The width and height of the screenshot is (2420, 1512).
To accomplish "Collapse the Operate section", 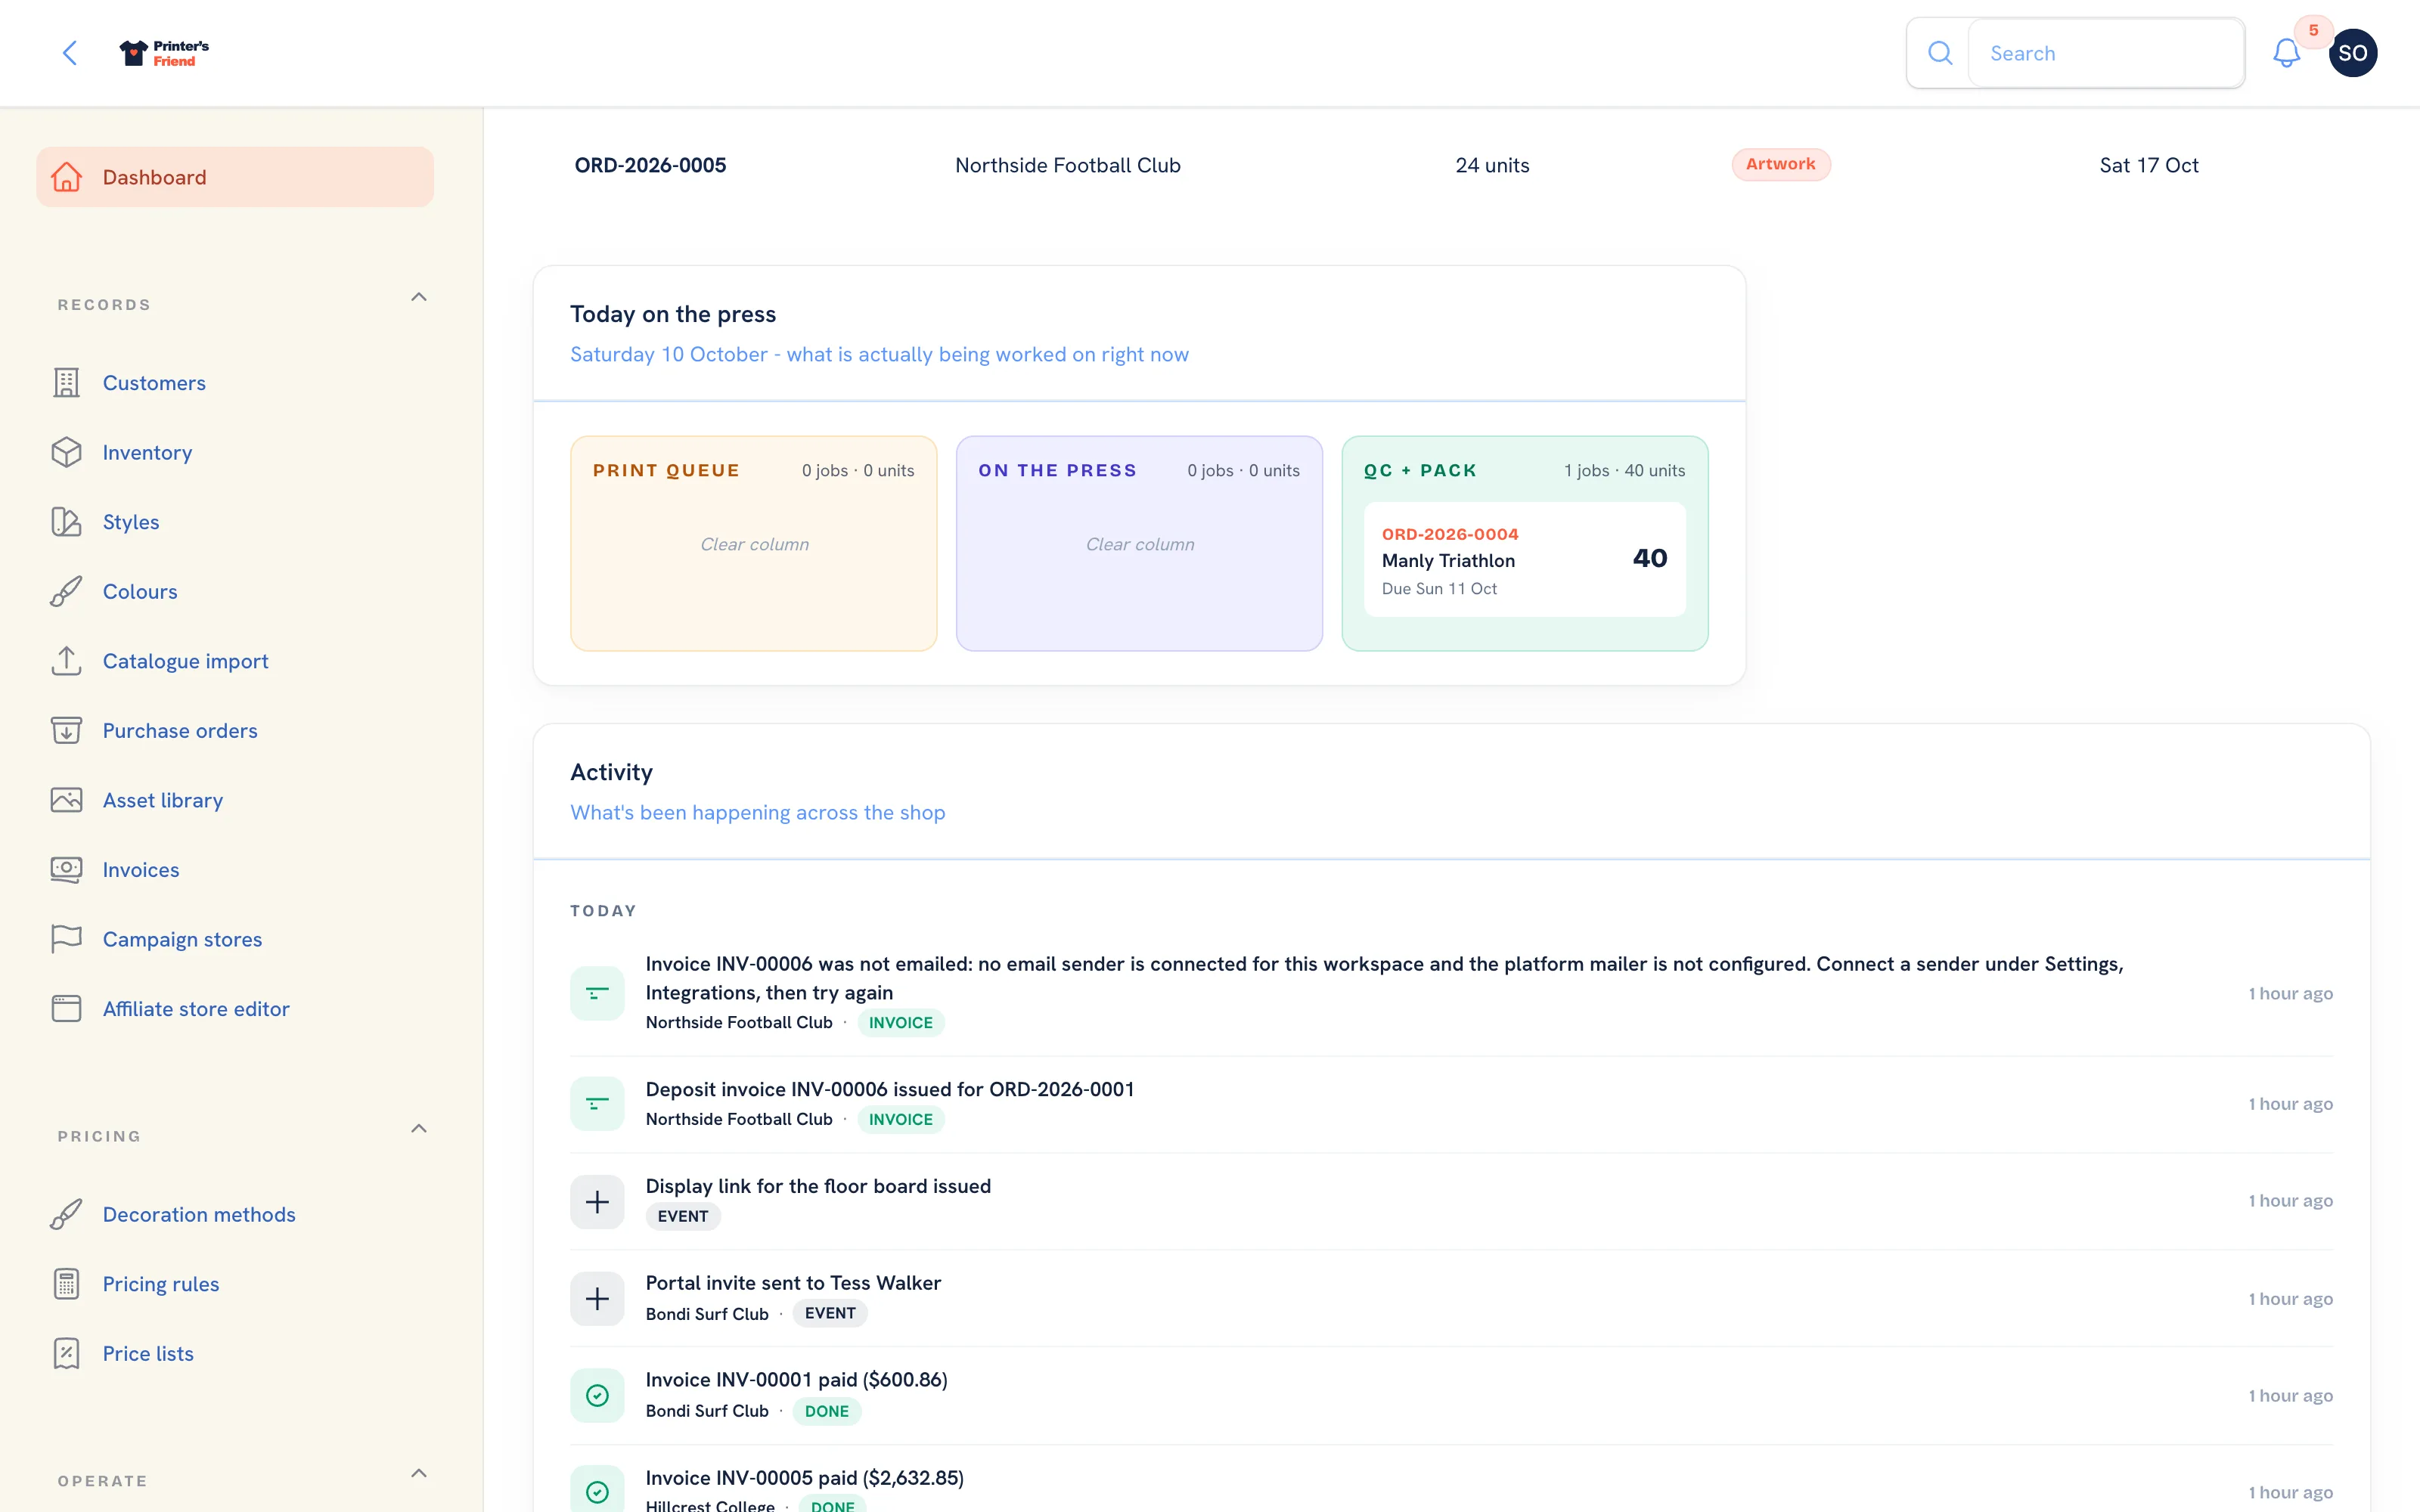I will [x=419, y=1473].
